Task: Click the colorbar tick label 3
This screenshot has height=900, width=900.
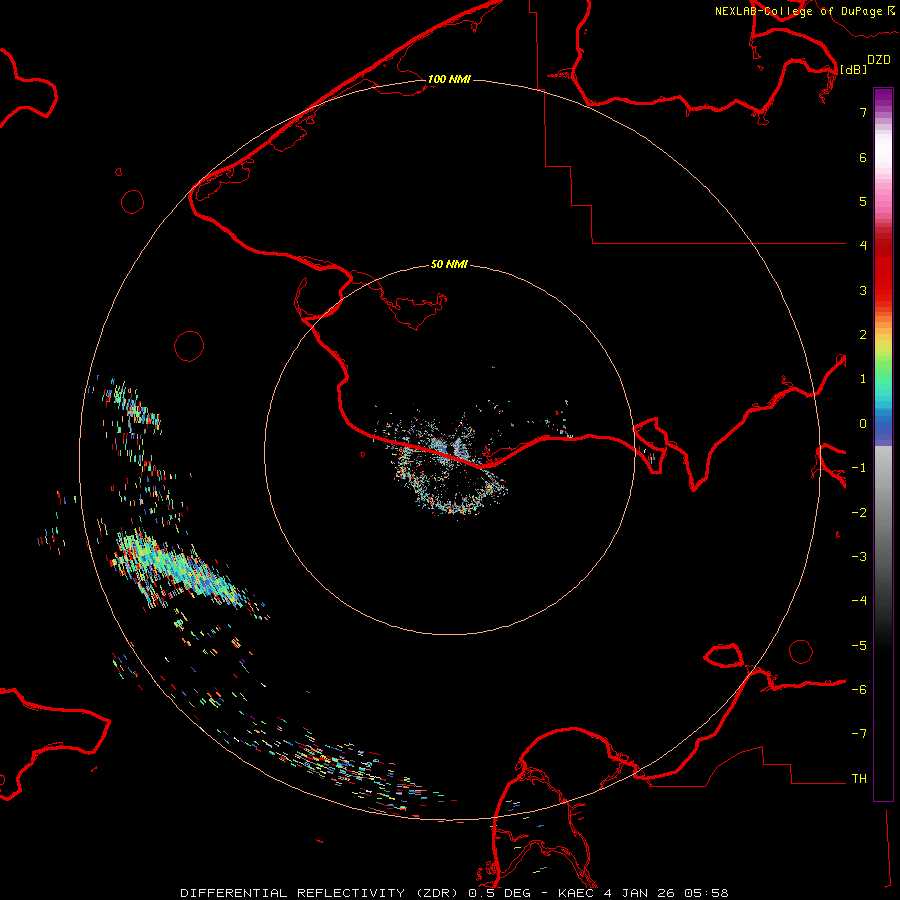Action: tap(863, 290)
